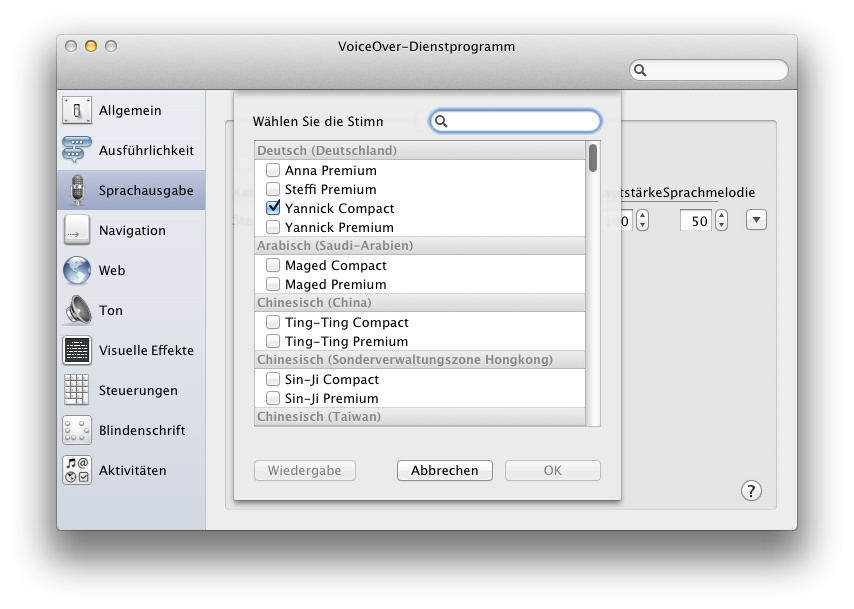
Task: Open the Web globe icon
Action: (77, 271)
